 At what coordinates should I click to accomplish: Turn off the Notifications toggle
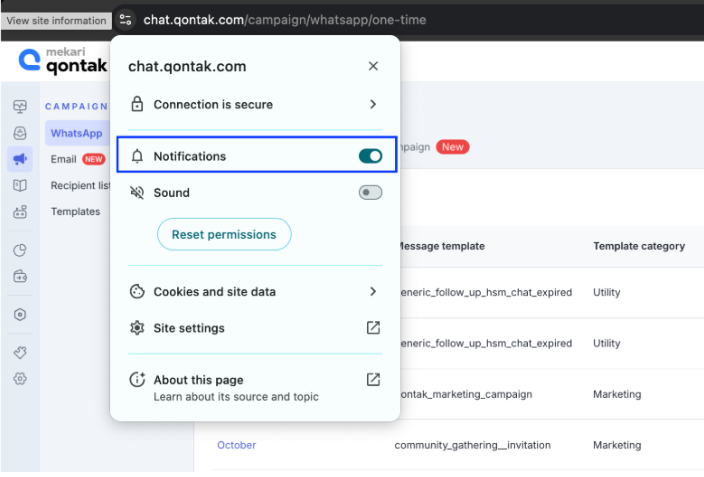pyautogui.click(x=370, y=156)
